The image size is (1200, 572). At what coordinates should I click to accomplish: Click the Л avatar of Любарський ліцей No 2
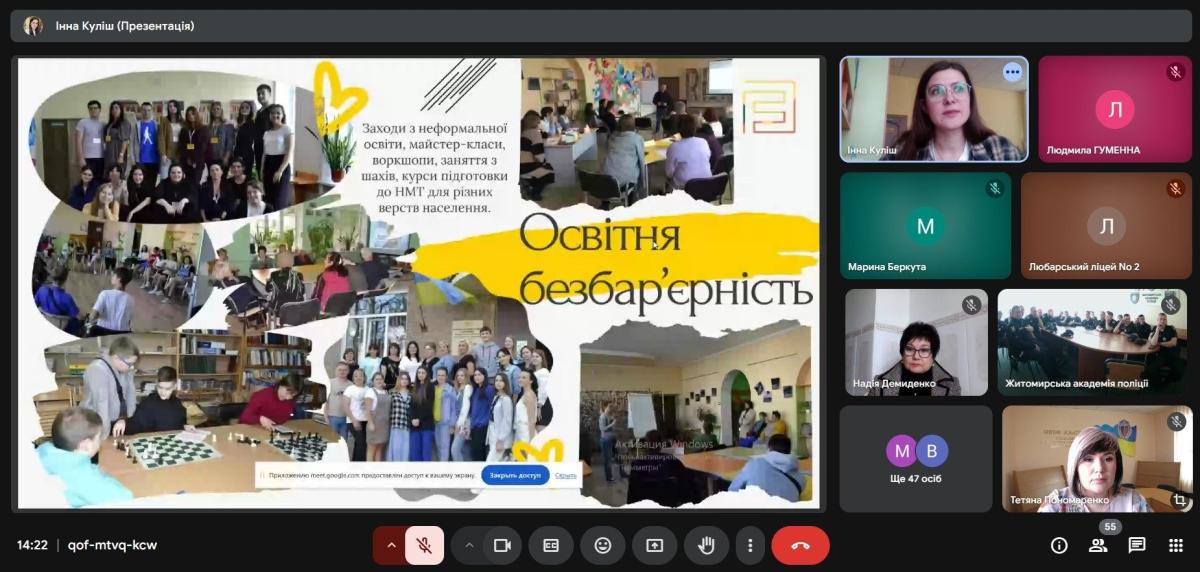coord(1106,226)
